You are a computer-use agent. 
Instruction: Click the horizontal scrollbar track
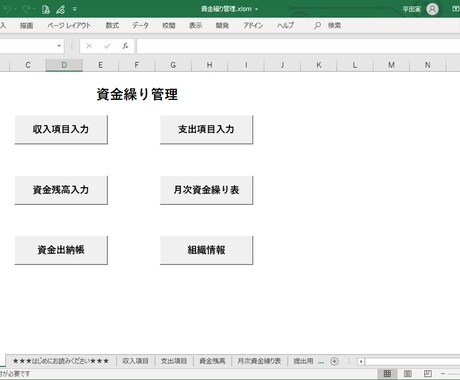click(x=413, y=361)
